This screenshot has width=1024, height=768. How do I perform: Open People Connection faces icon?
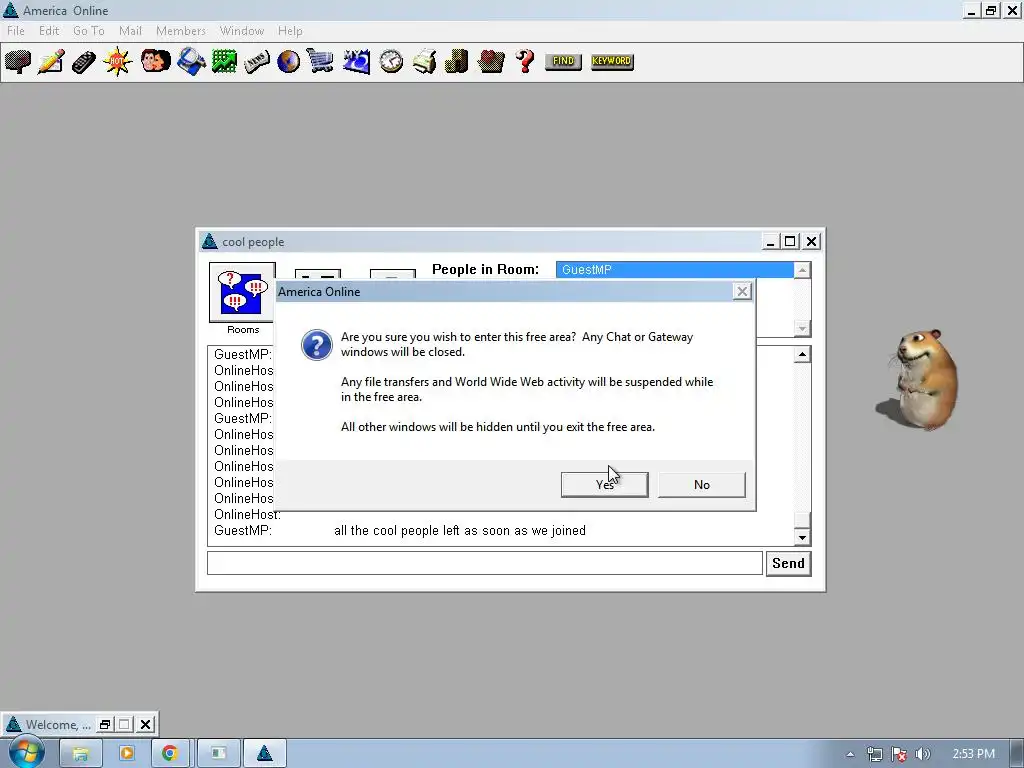click(x=155, y=61)
